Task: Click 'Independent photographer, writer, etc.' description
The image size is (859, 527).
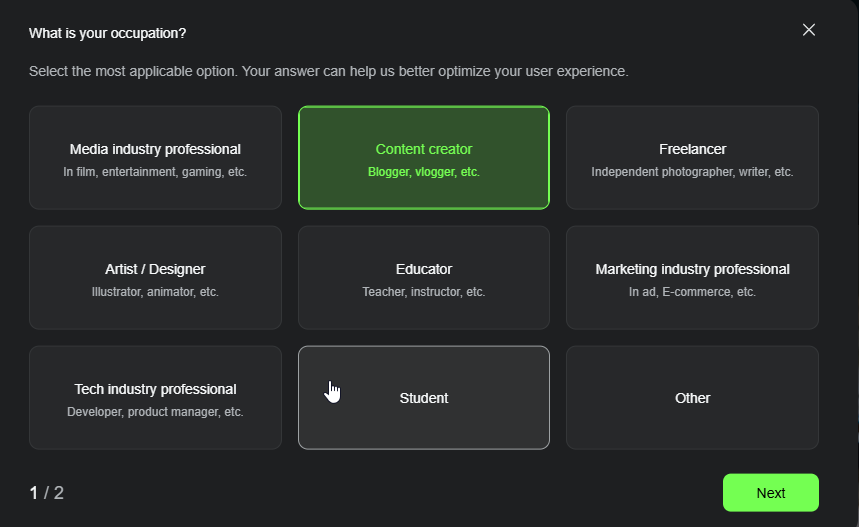Action: point(692,172)
